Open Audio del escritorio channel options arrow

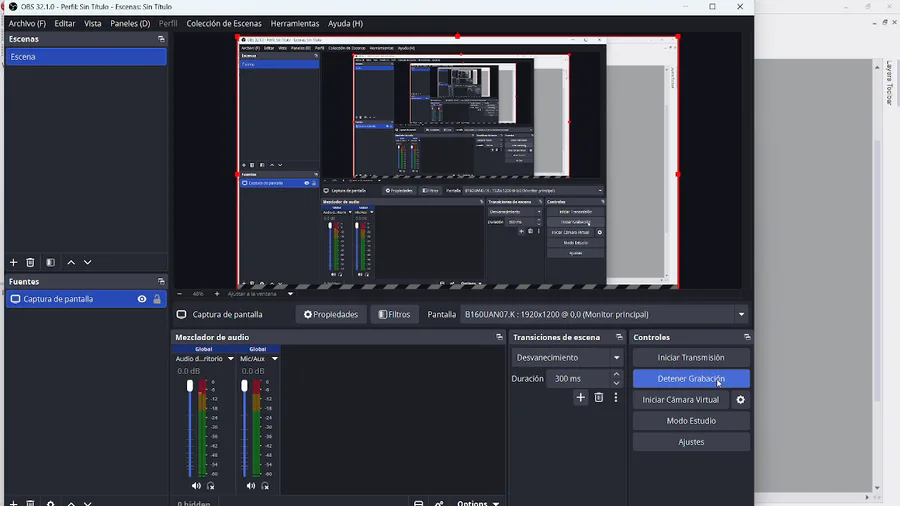[x=231, y=359]
